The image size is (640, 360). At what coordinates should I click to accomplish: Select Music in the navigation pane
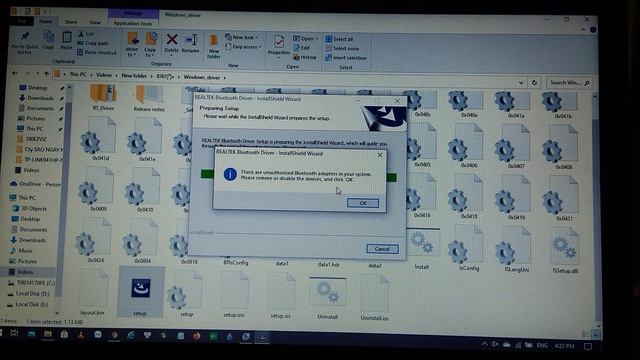pos(21,251)
